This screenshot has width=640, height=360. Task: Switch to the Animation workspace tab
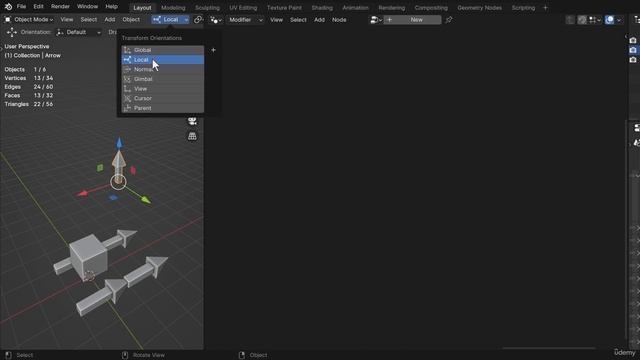(x=355, y=8)
